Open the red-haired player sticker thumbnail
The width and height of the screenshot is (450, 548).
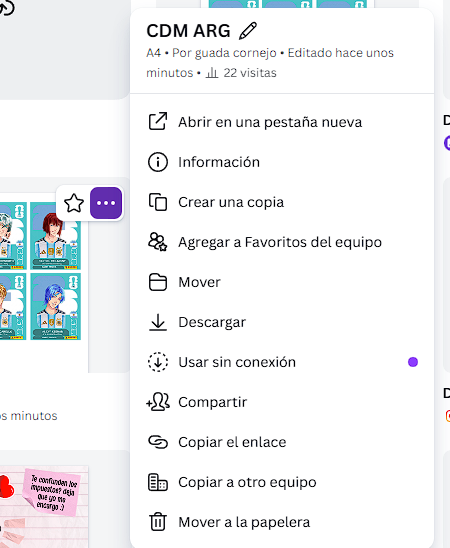click(56, 236)
